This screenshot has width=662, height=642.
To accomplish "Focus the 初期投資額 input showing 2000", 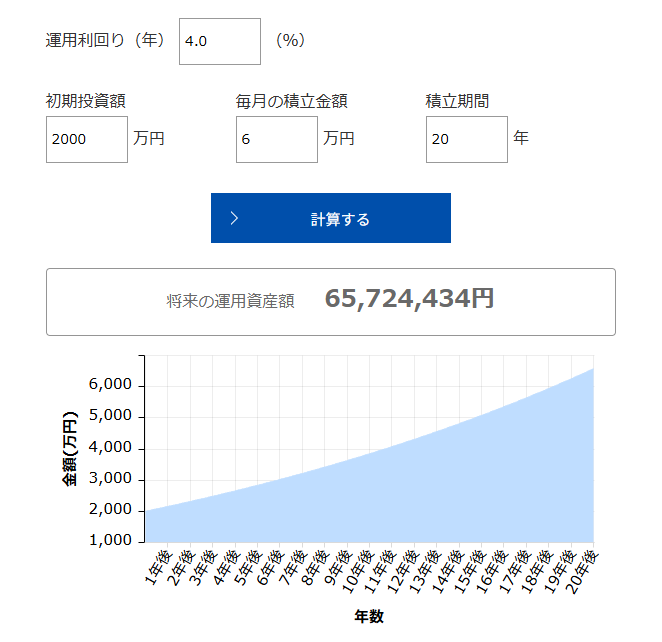I will click(x=86, y=139).
